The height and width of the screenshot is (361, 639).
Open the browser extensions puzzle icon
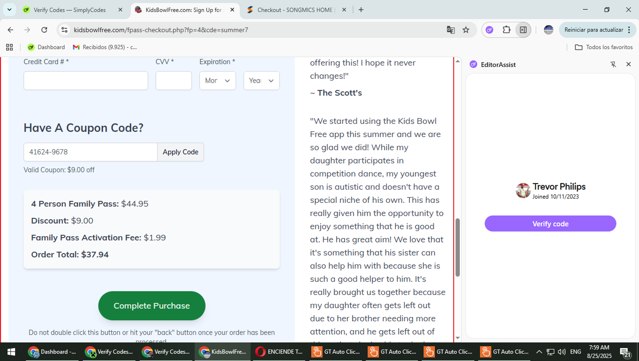pyautogui.click(x=507, y=30)
